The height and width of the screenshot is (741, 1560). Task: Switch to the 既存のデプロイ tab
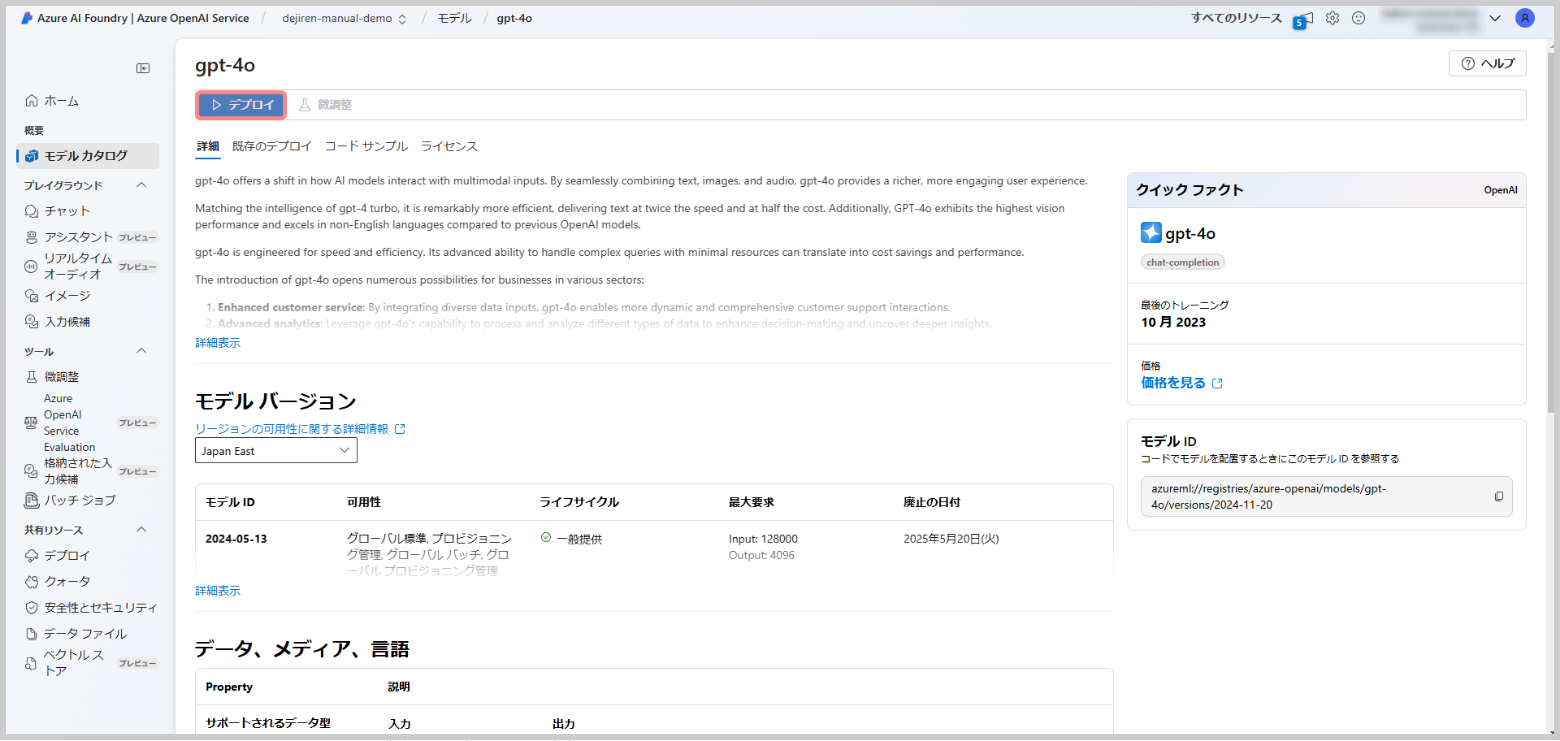[272, 146]
